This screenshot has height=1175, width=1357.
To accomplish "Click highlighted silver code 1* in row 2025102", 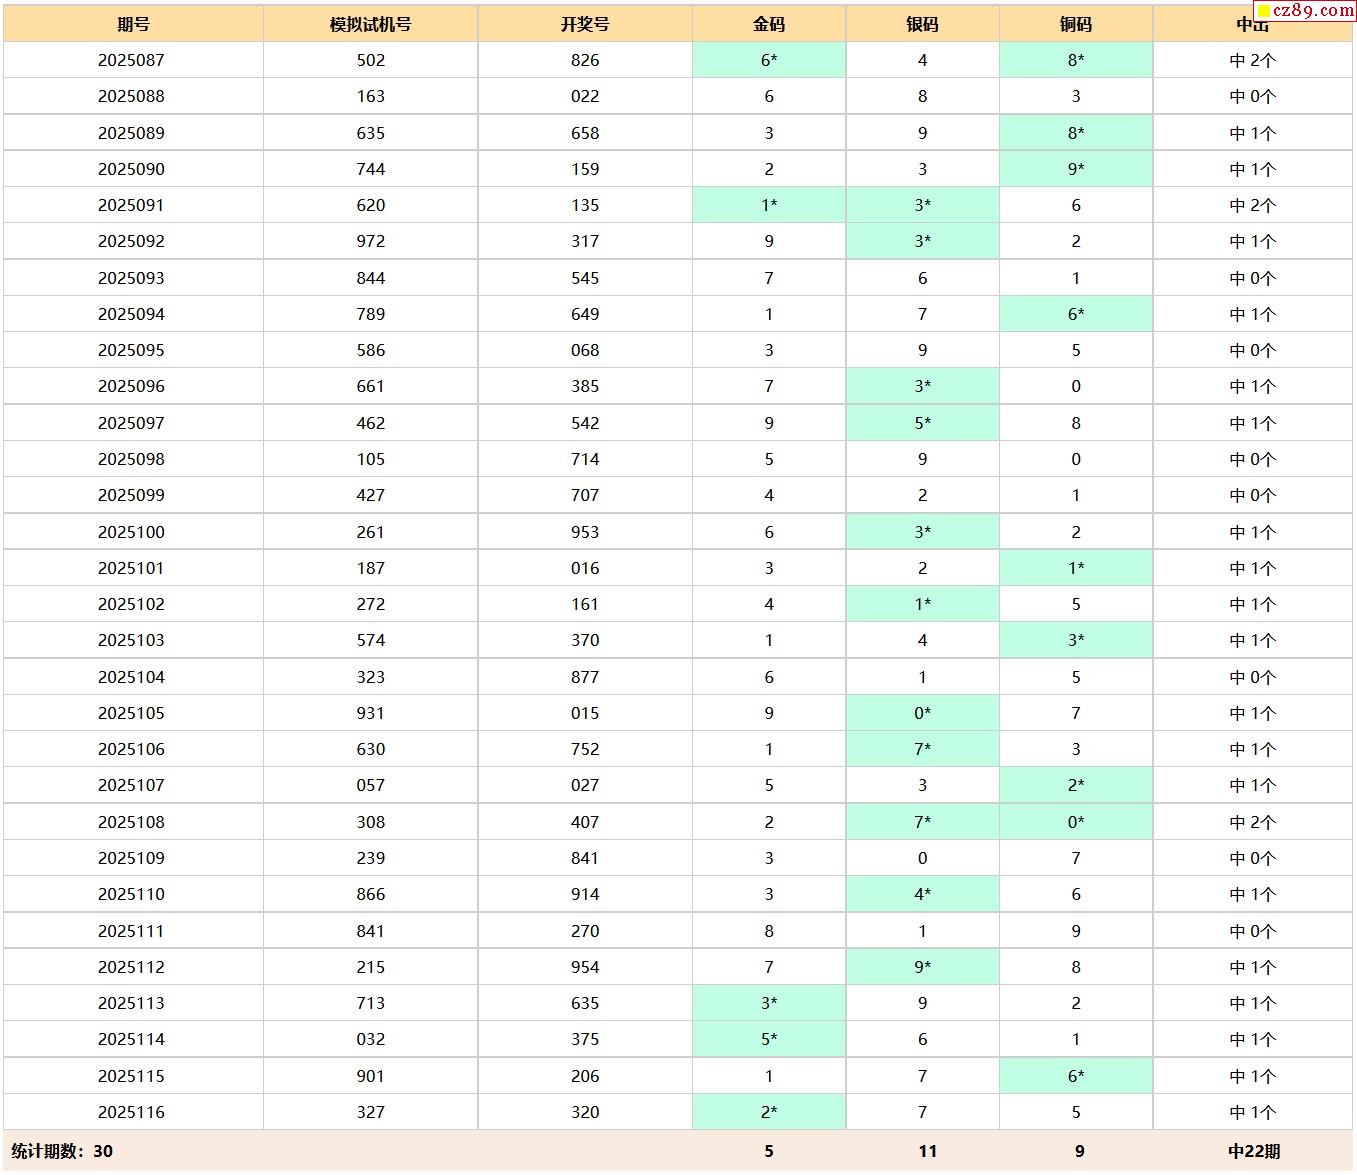I will click(x=922, y=604).
